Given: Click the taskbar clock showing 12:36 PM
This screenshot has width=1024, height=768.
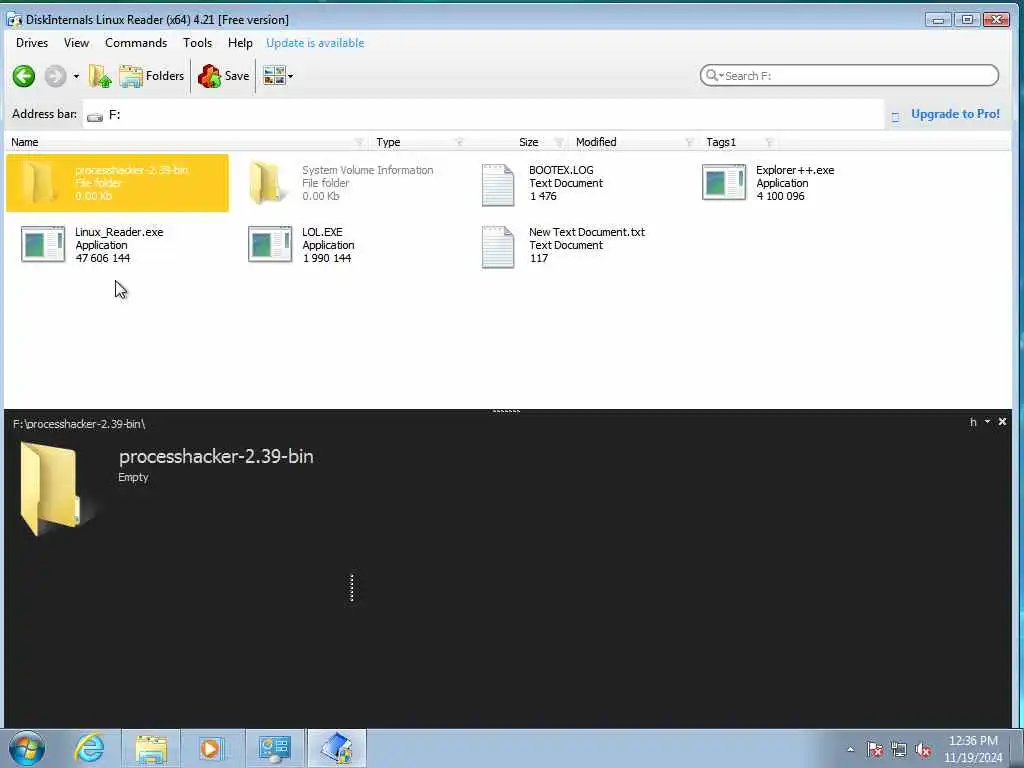Looking at the screenshot, I should [973, 749].
